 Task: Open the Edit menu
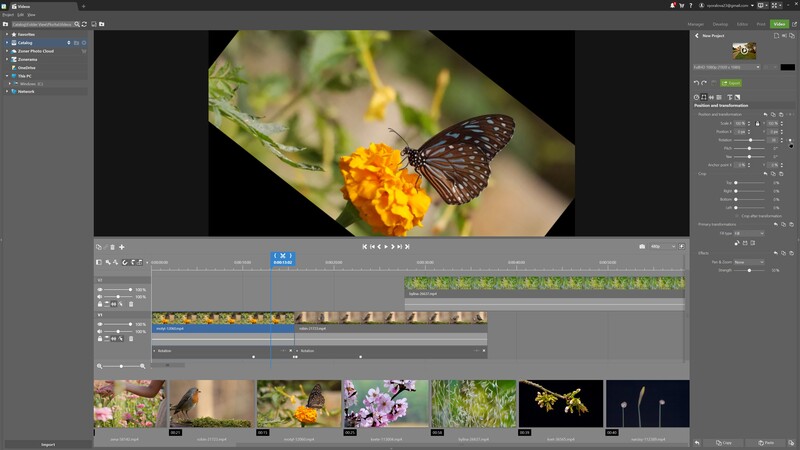pyautogui.click(x=20, y=15)
